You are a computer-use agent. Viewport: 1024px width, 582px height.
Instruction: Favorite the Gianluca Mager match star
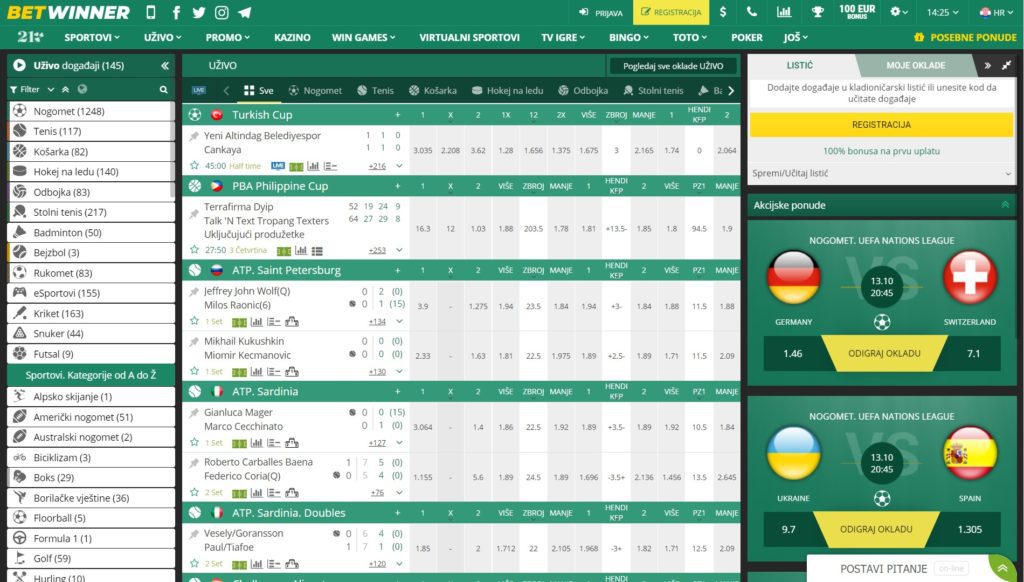click(194, 443)
